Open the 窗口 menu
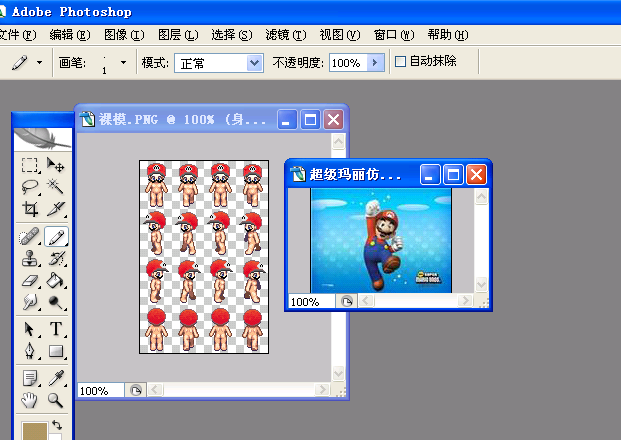This screenshot has width=621, height=440. click(394, 35)
